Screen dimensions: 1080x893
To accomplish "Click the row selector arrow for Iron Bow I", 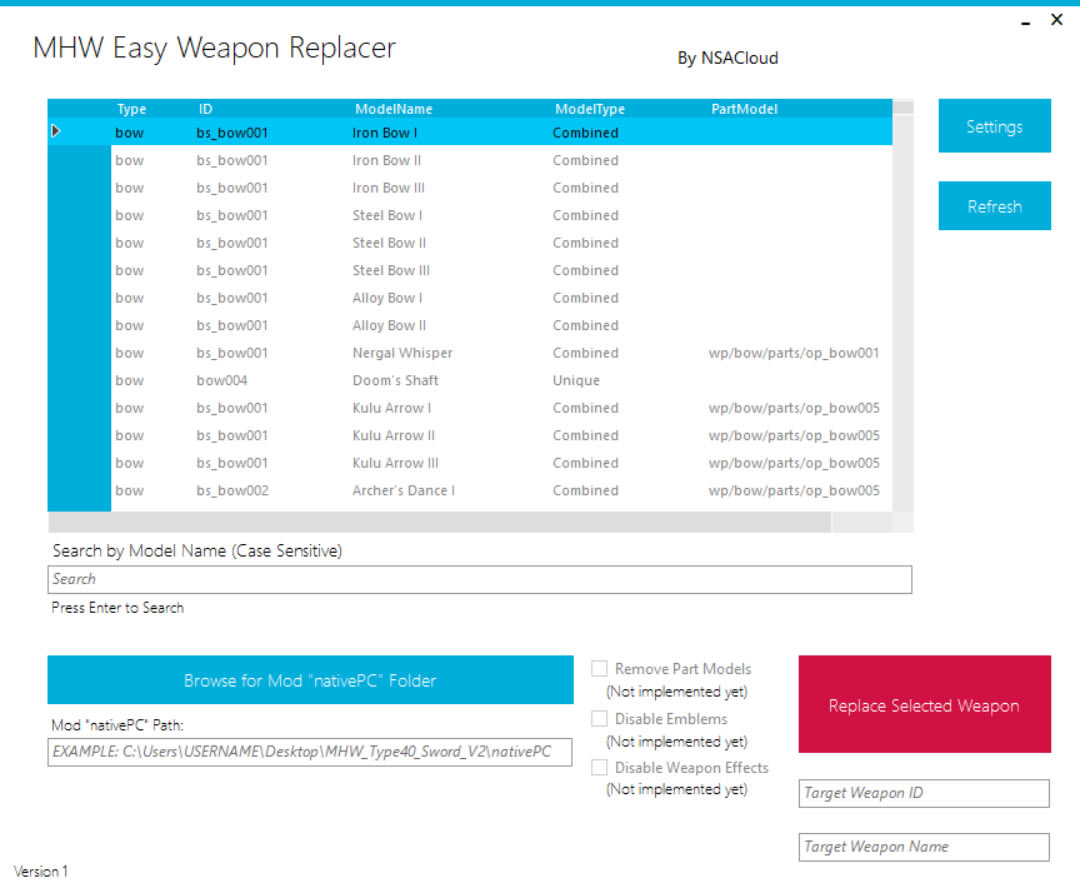I will pos(57,131).
